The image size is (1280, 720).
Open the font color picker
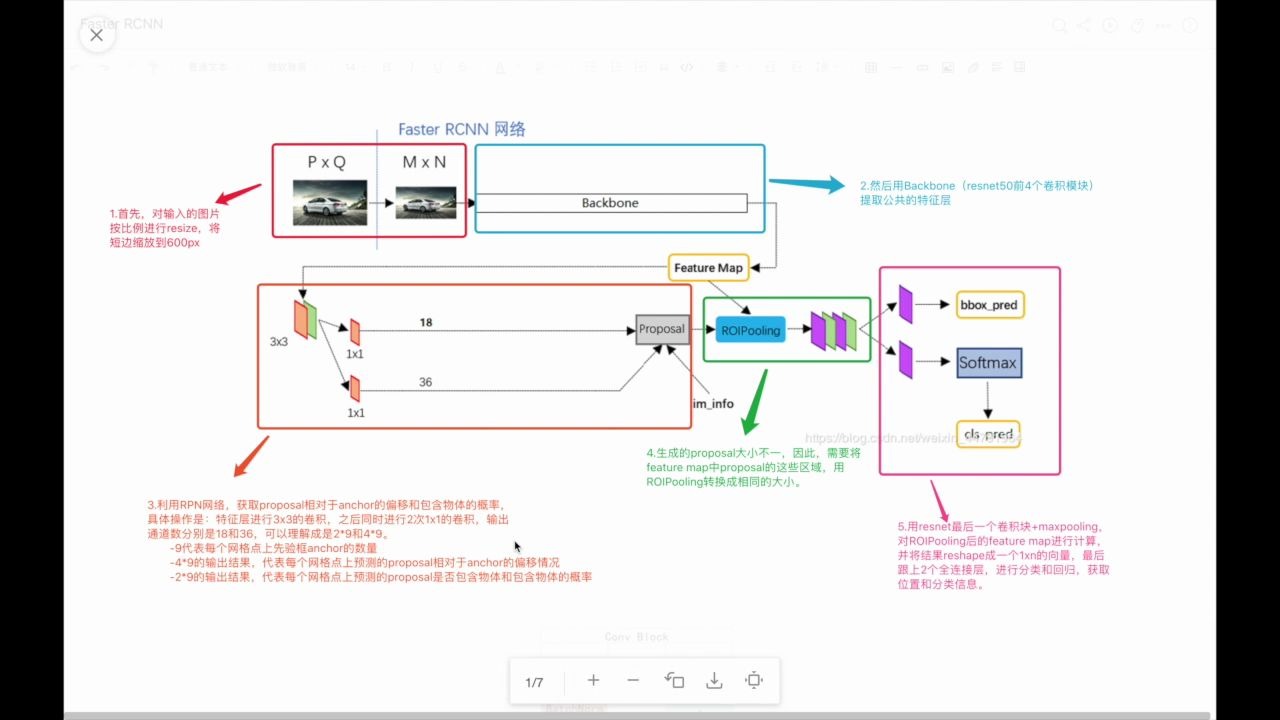point(500,67)
